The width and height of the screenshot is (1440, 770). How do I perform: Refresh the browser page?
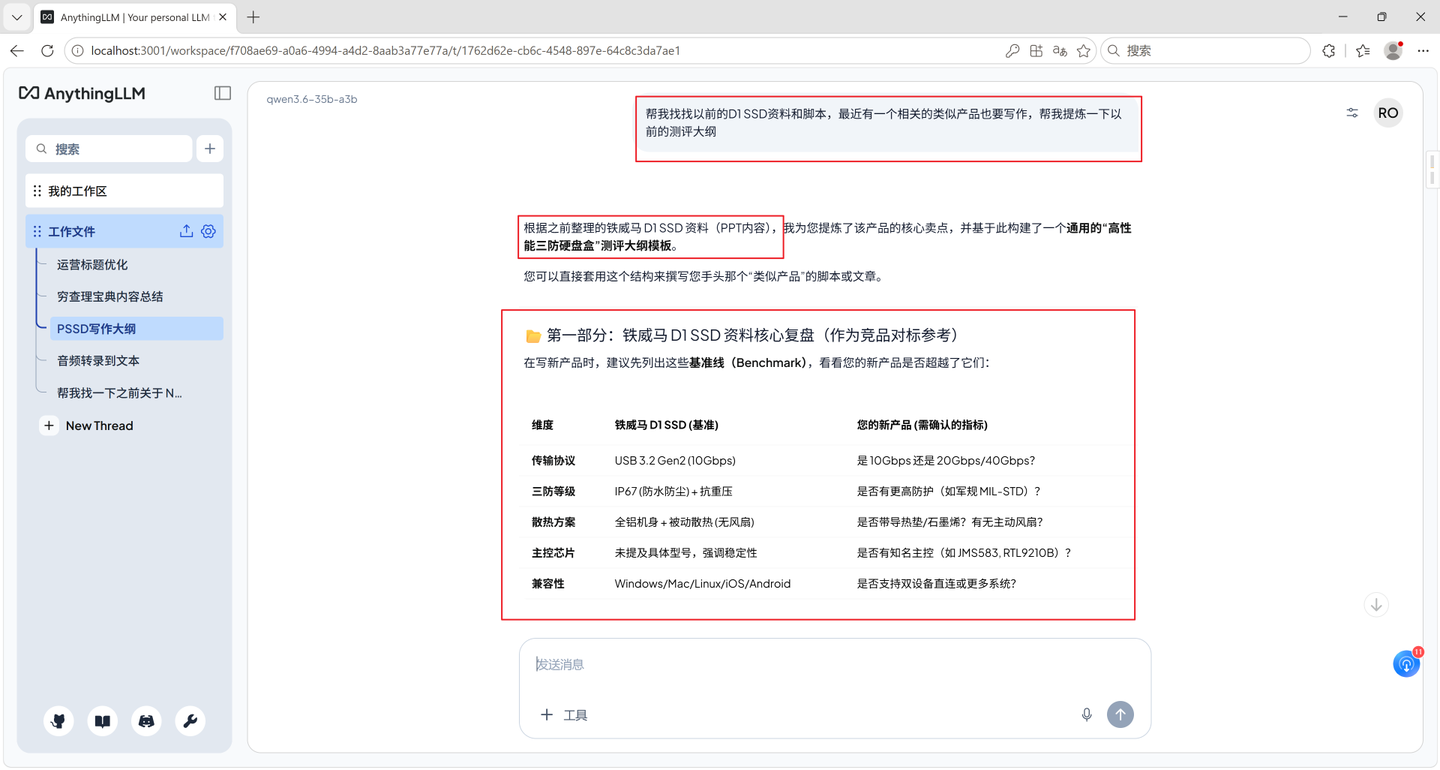[x=47, y=51]
